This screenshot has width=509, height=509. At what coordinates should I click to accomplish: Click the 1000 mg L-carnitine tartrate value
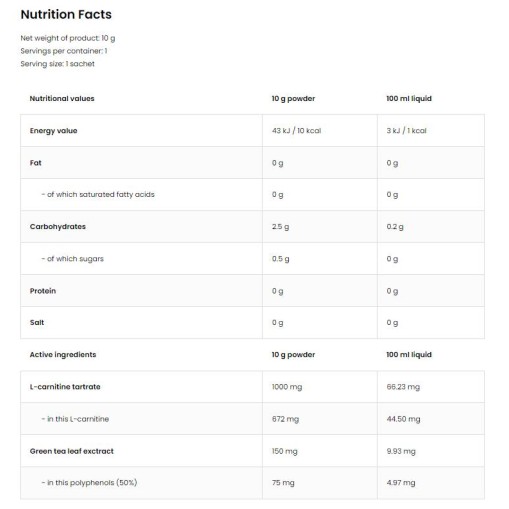(x=287, y=387)
